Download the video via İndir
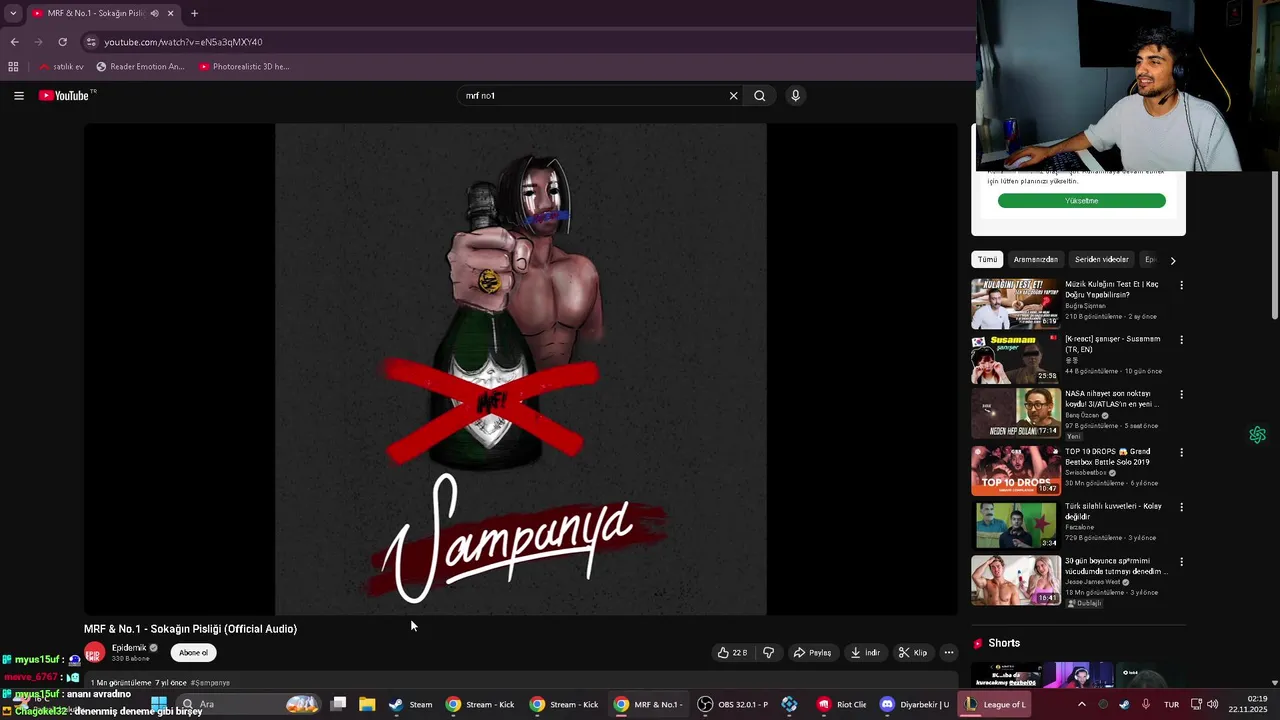 (x=865, y=653)
